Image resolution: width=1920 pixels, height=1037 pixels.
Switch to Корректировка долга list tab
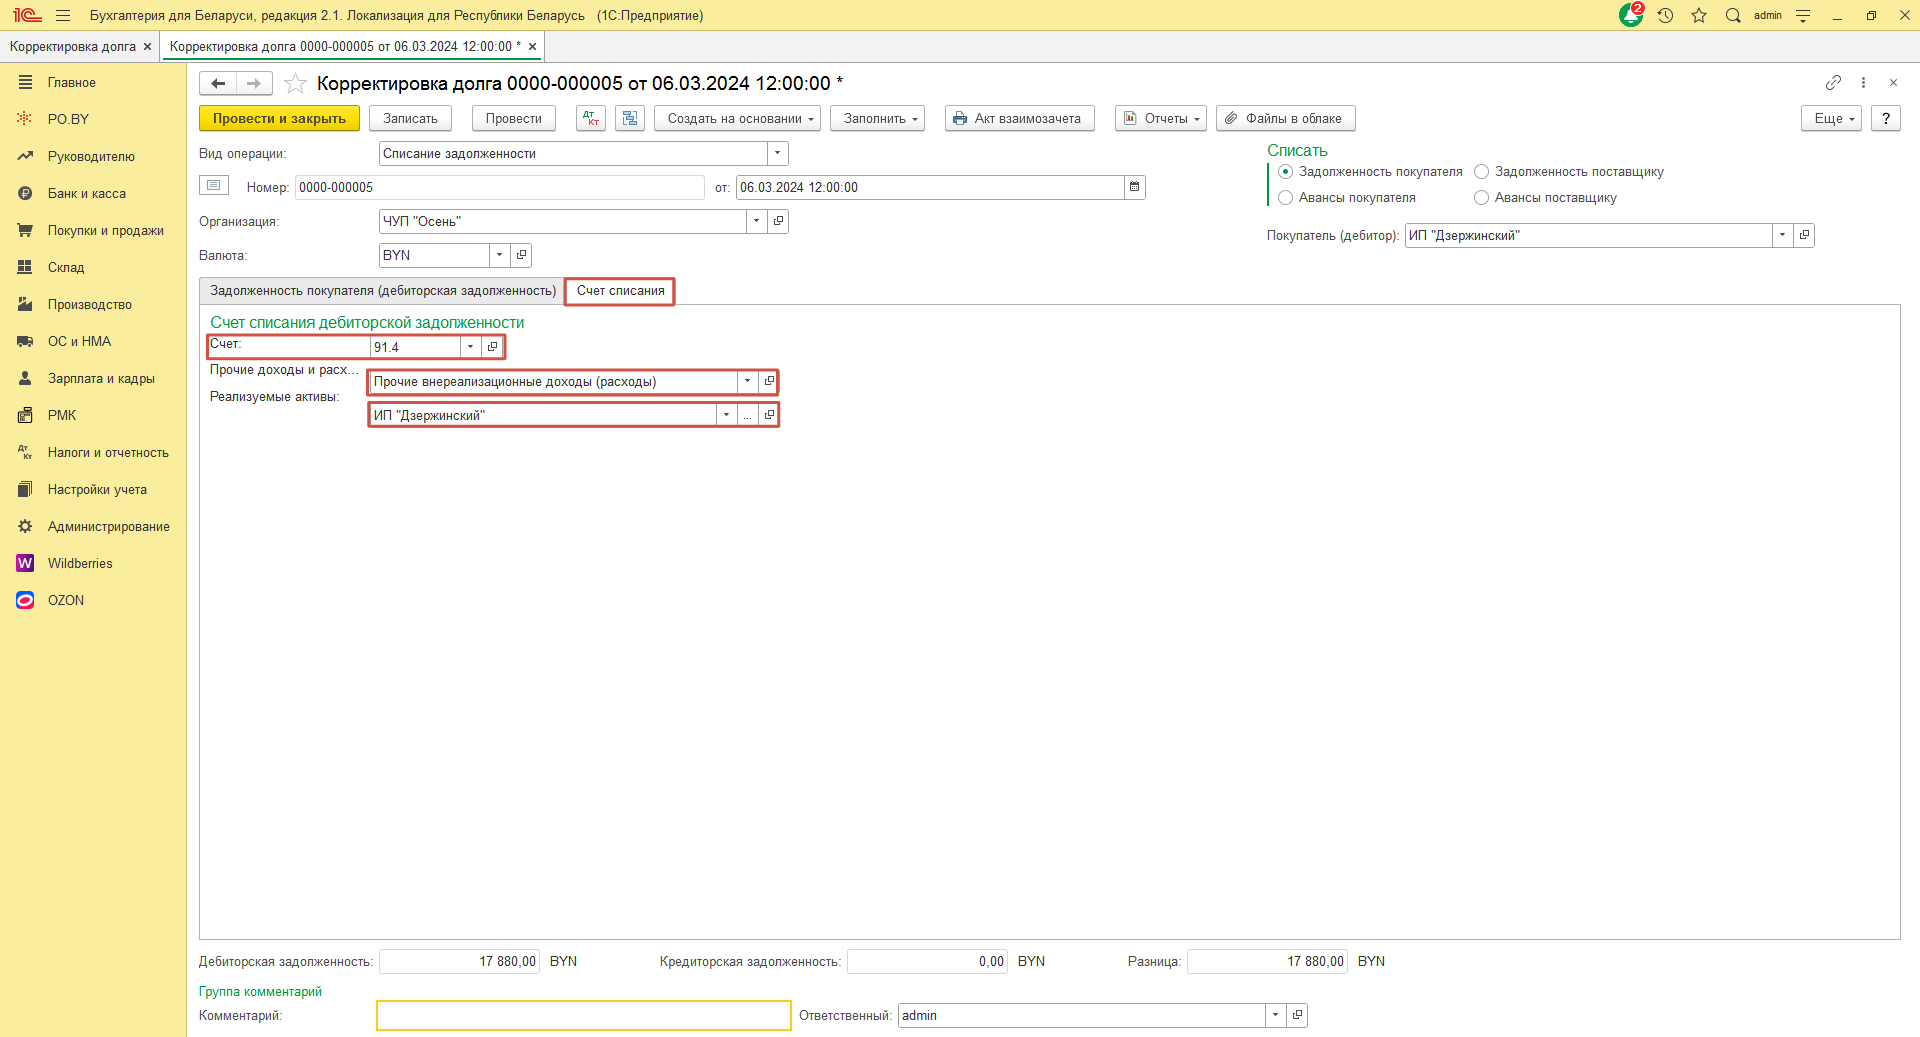click(x=73, y=46)
